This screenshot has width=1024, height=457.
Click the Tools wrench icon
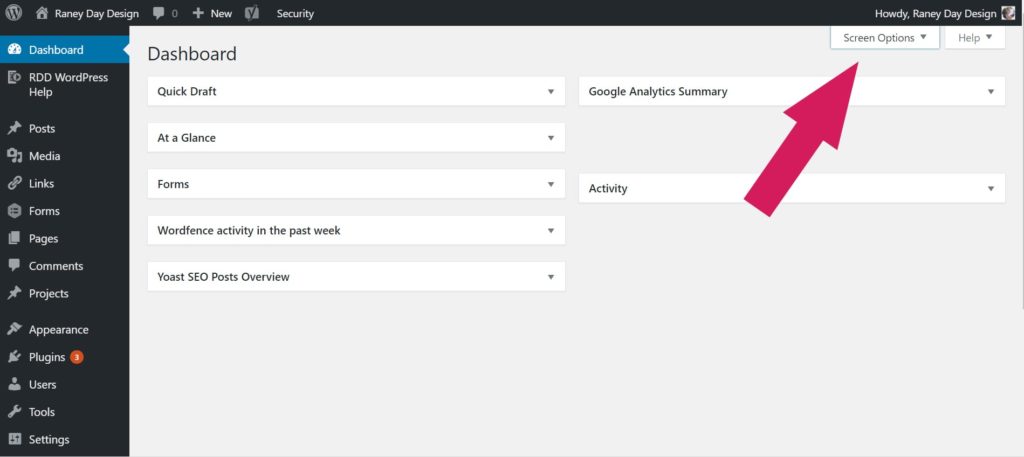pyautogui.click(x=14, y=411)
